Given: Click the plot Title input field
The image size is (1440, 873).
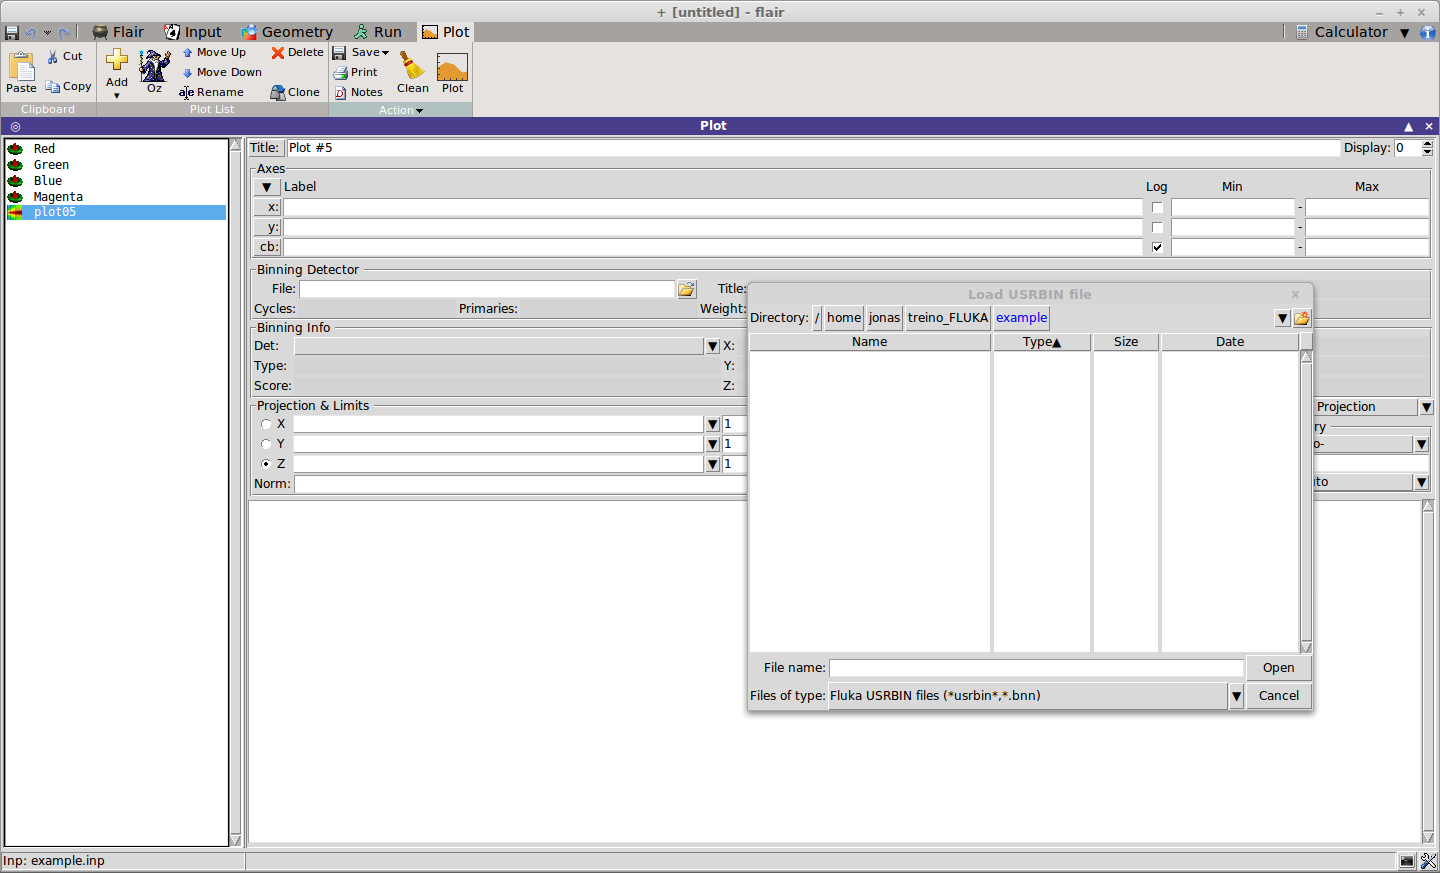Looking at the screenshot, I should pyautogui.click(x=813, y=148).
